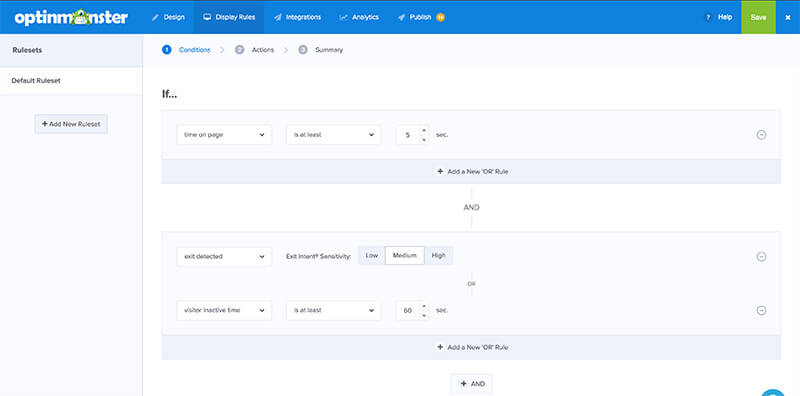Switch to the Display Rules tab
This screenshot has width=800, height=396.
click(x=229, y=17)
